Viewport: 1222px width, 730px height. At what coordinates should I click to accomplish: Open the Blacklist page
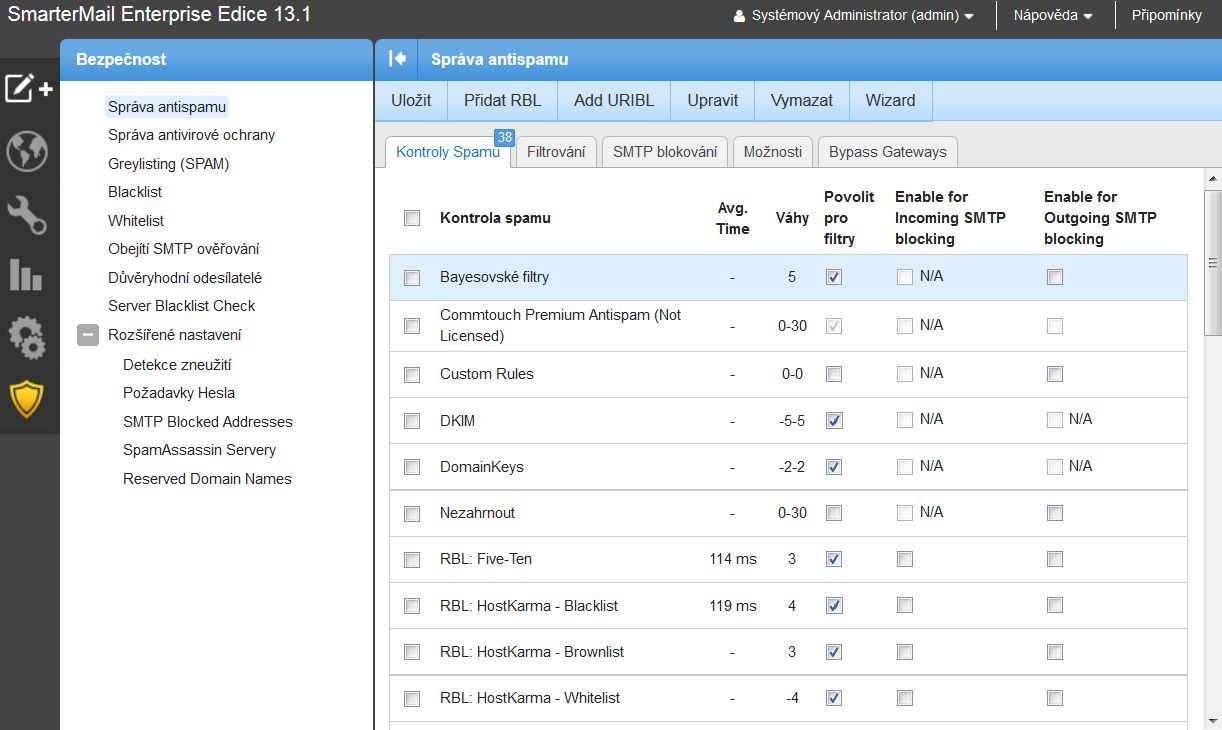pyautogui.click(x=135, y=192)
